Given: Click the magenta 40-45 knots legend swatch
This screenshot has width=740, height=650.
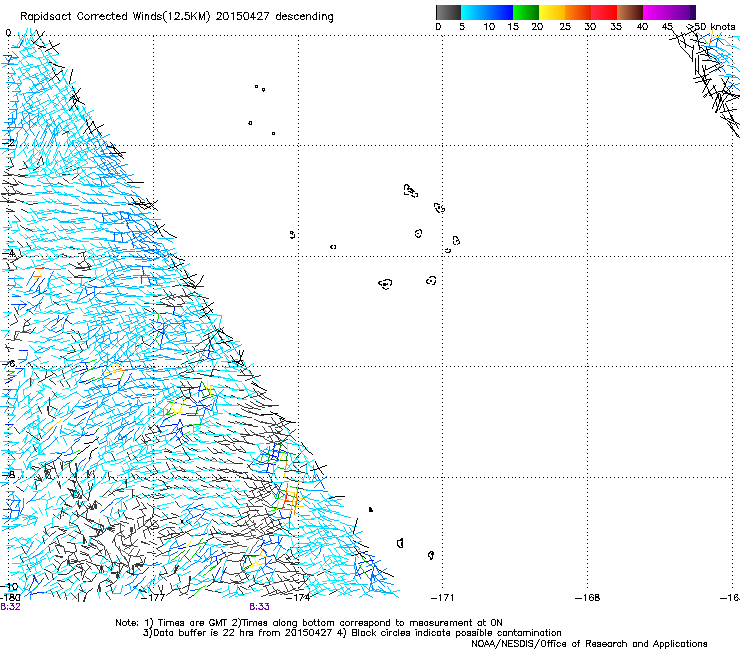Looking at the screenshot, I should pos(656,12).
